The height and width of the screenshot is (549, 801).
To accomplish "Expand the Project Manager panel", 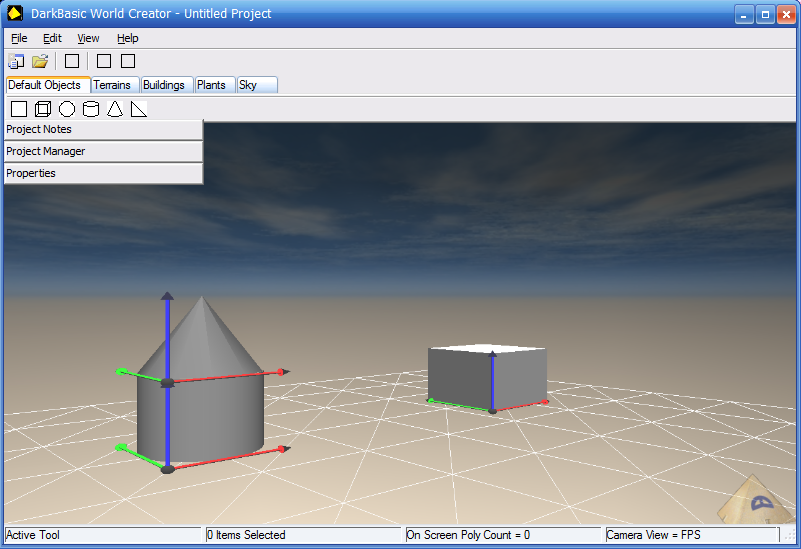I will click(x=103, y=152).
